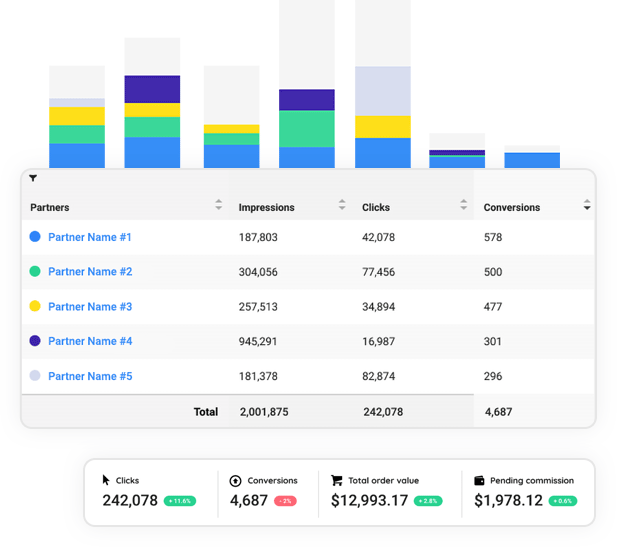Open Partner Name #1 link
This screenshot has width=617, height=547.
point(90,237)
